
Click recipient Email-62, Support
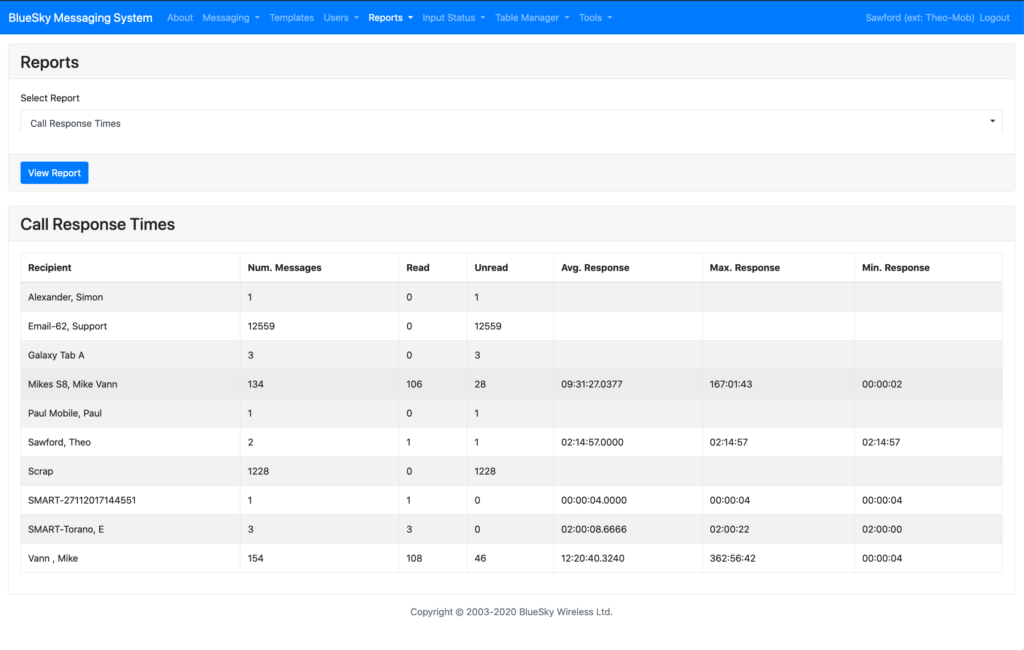pyautogui.click(x=67, y=326)
